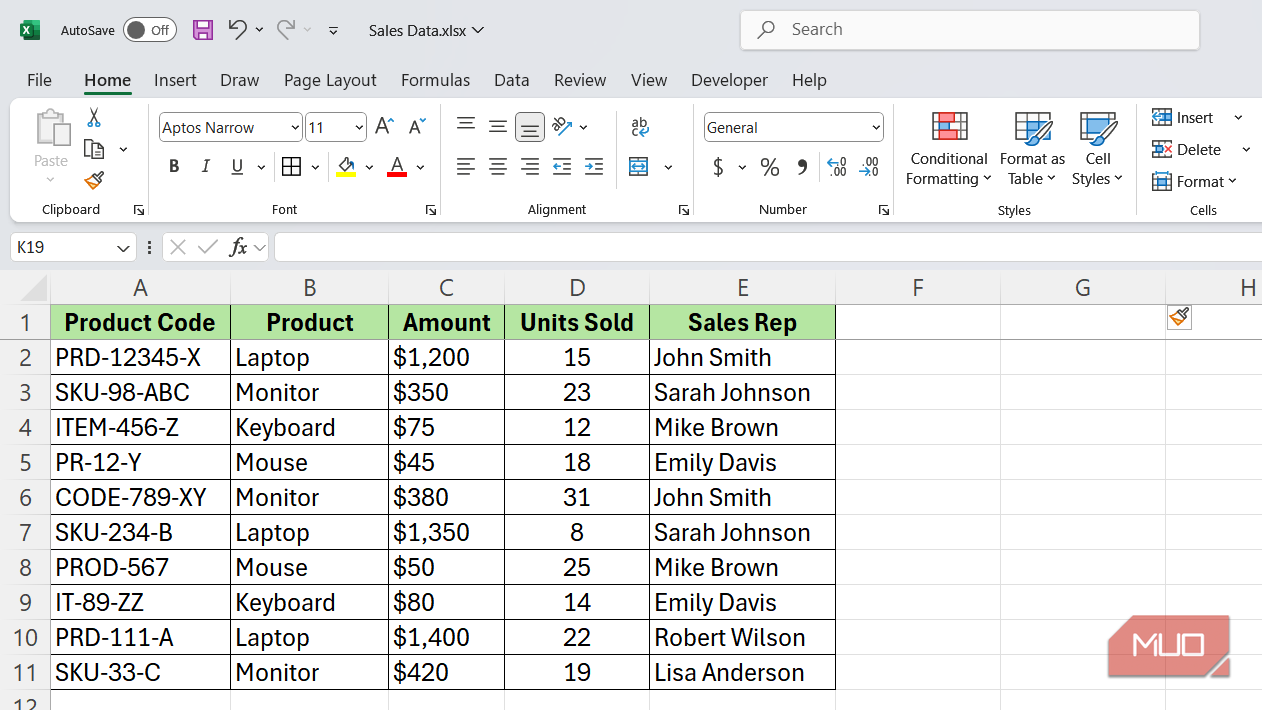Screen dimensions: 1262x710
Task: Switch to the Developer tab
Action: coord(729,80)
